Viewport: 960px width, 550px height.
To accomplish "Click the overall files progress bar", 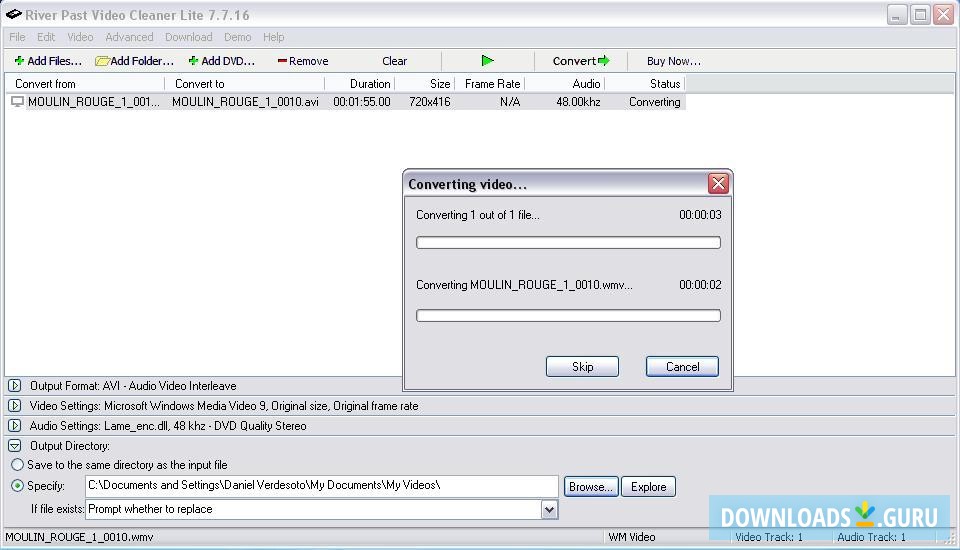I will (x=568, y=243).
